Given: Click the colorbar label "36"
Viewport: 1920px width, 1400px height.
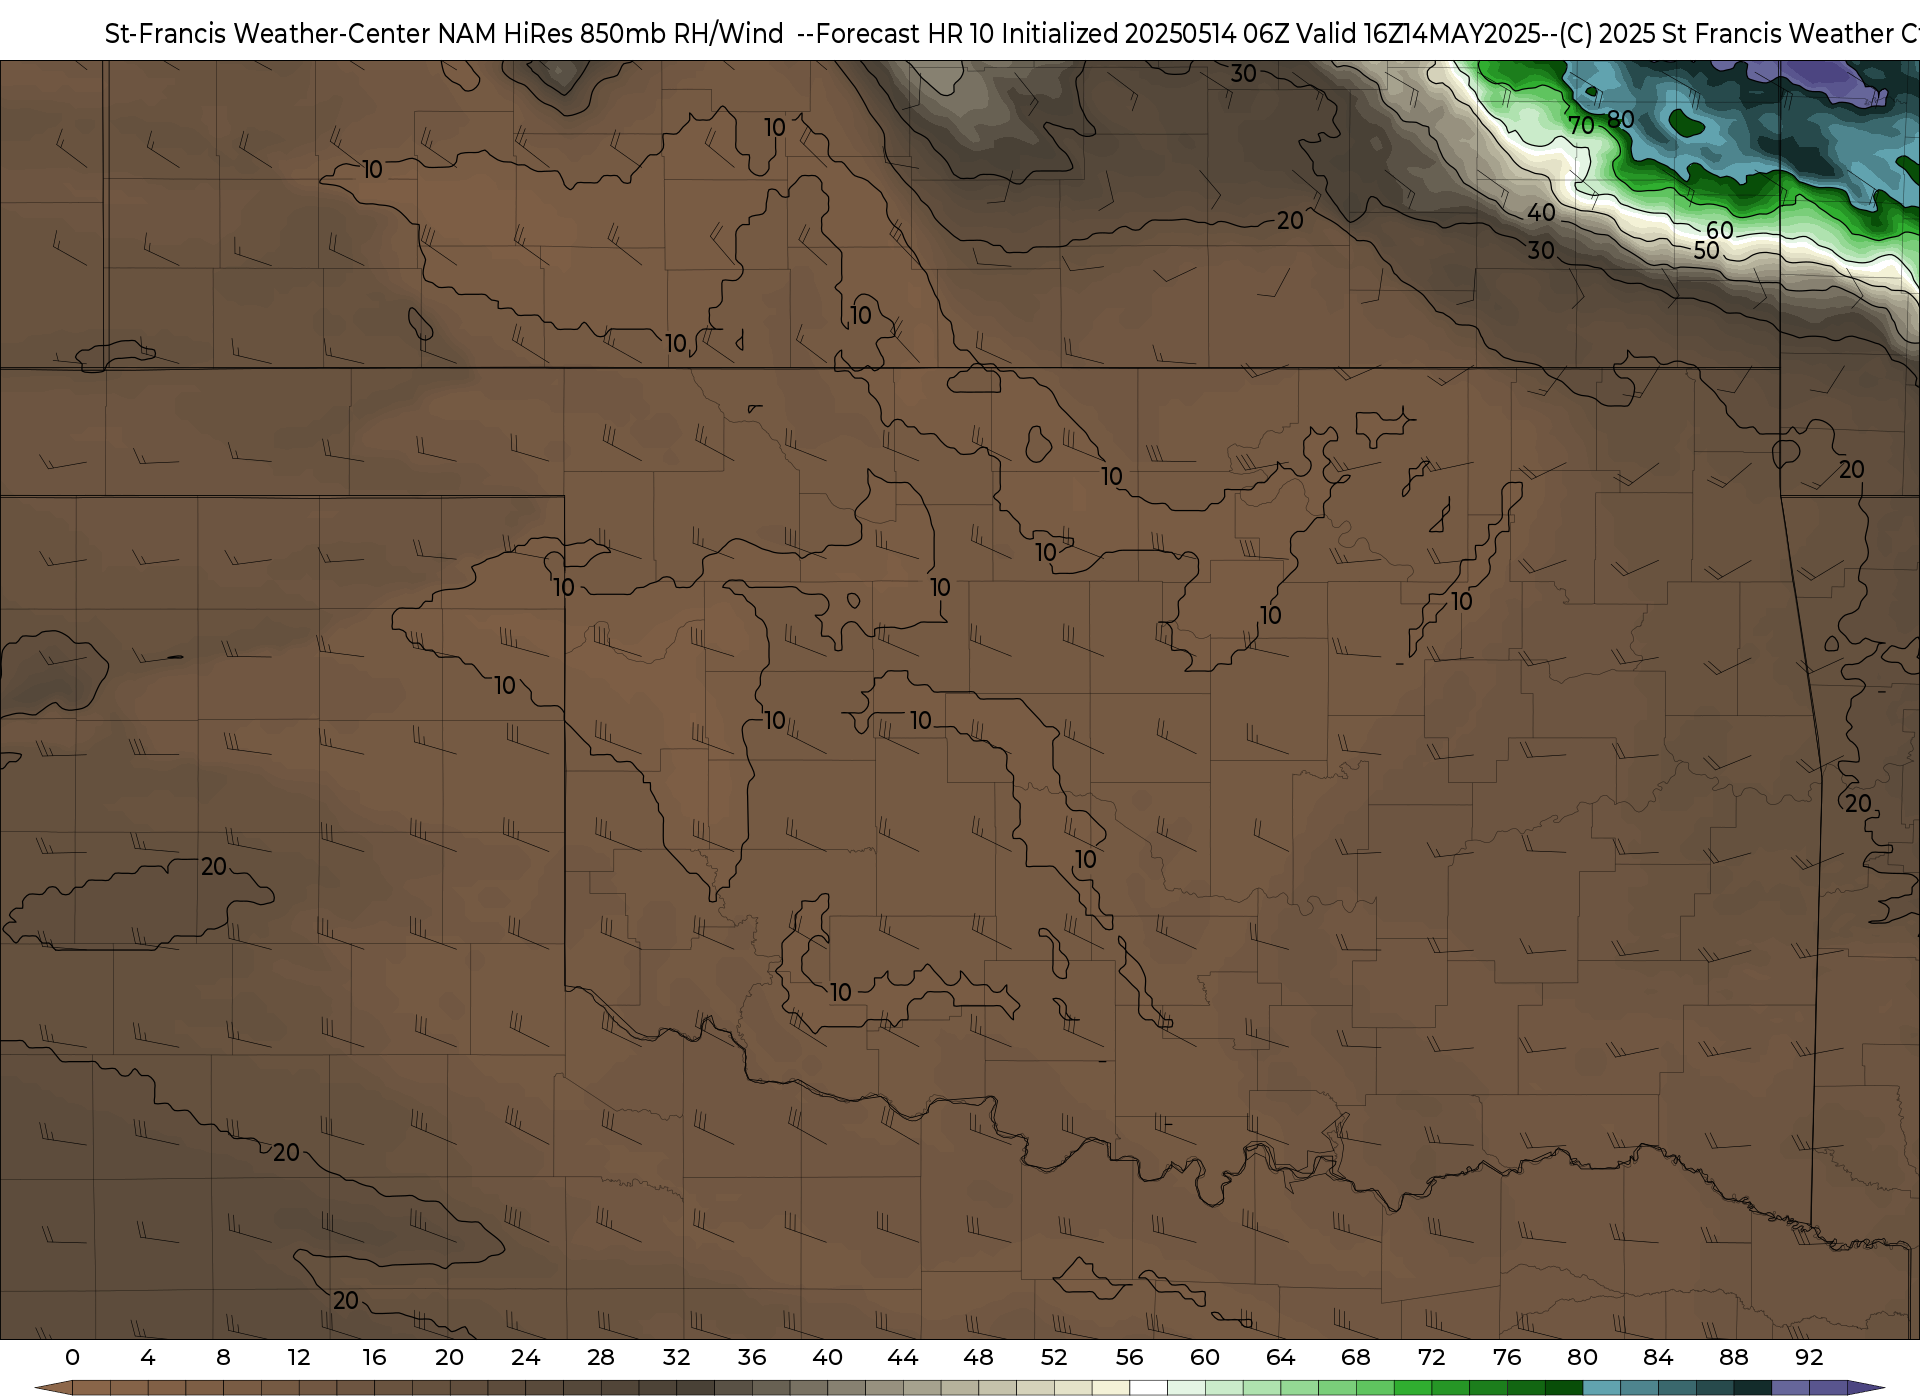Looking at the screenshot, I should 752,1357.
